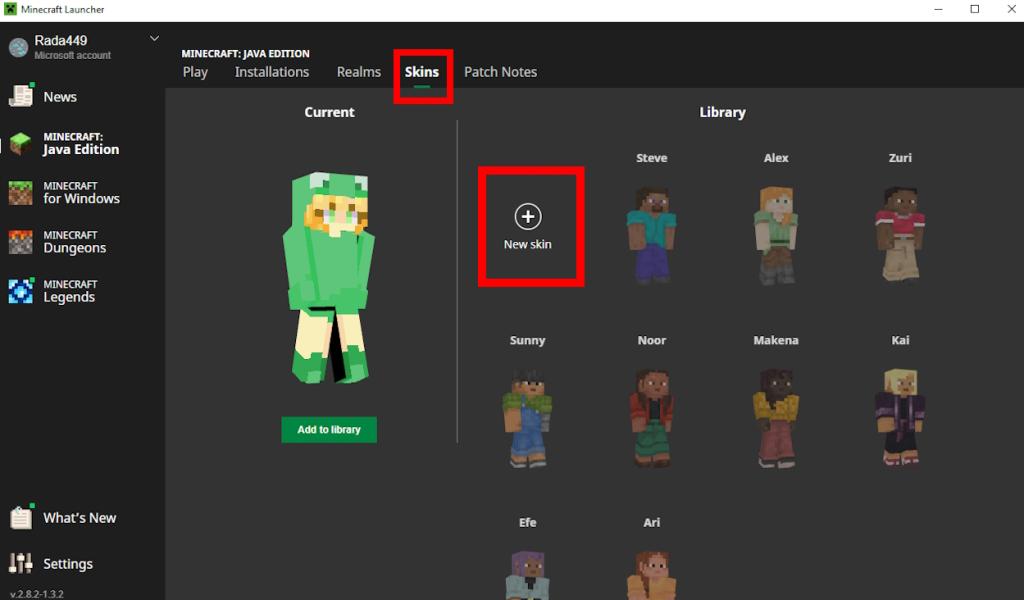
Task: Open the Patch Notes tab
Action: coord(500,71)
